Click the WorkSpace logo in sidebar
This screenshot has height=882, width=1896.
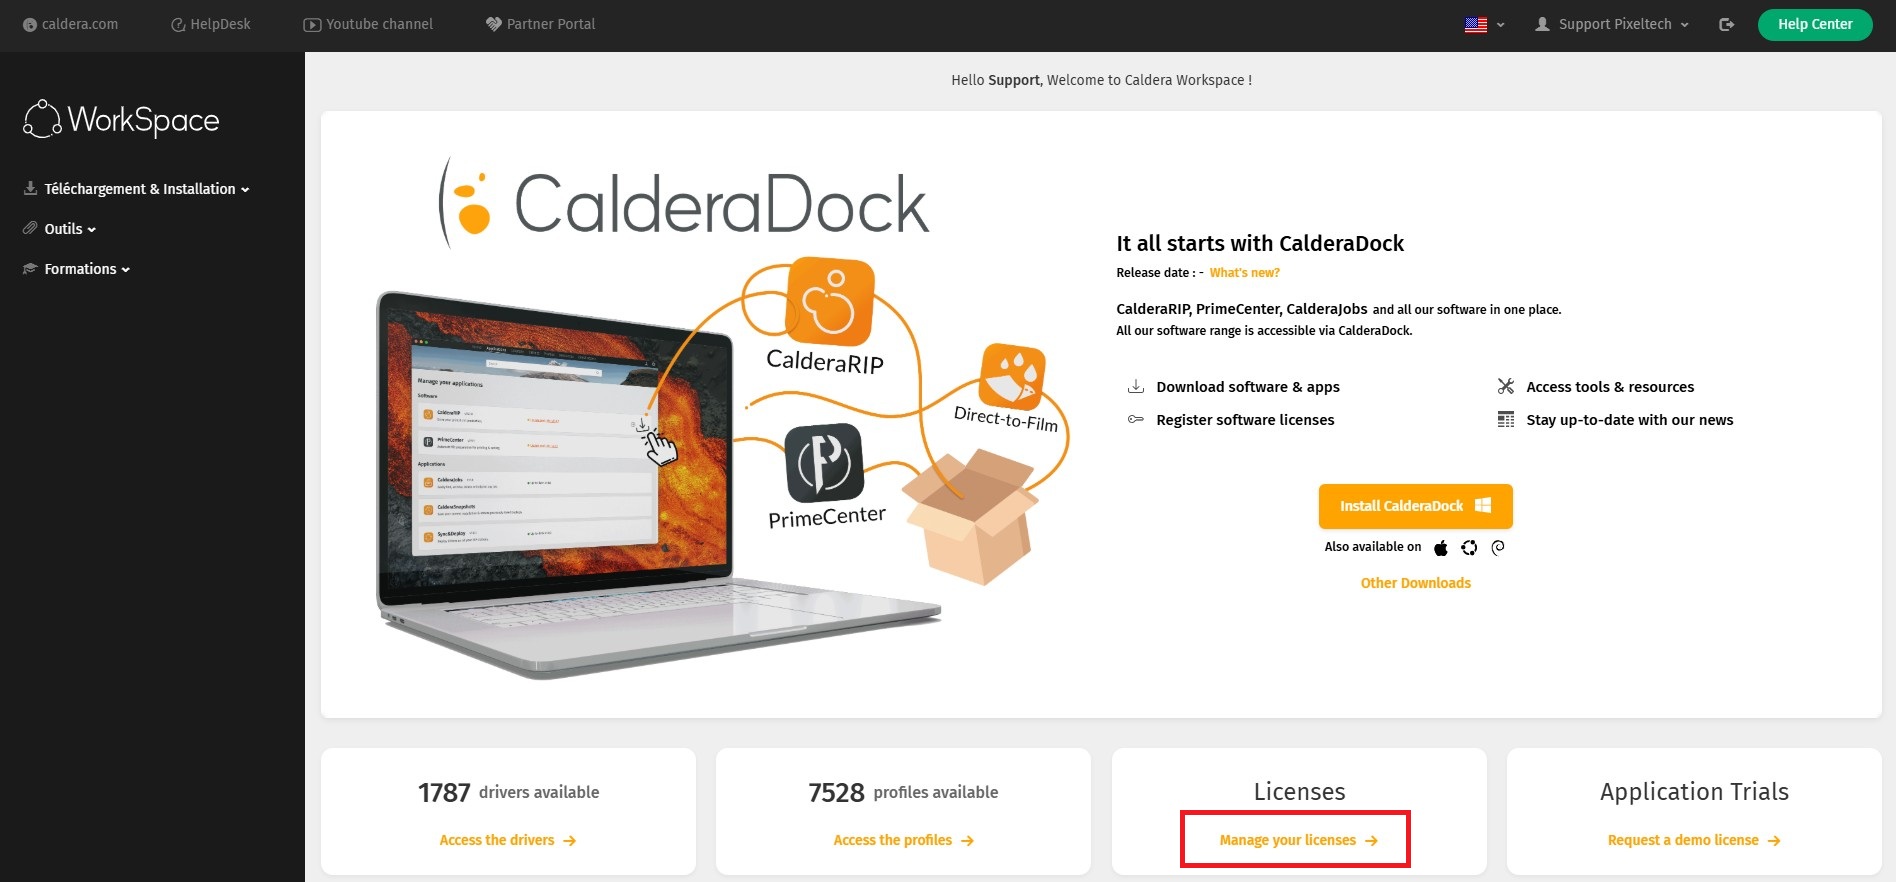122,120
